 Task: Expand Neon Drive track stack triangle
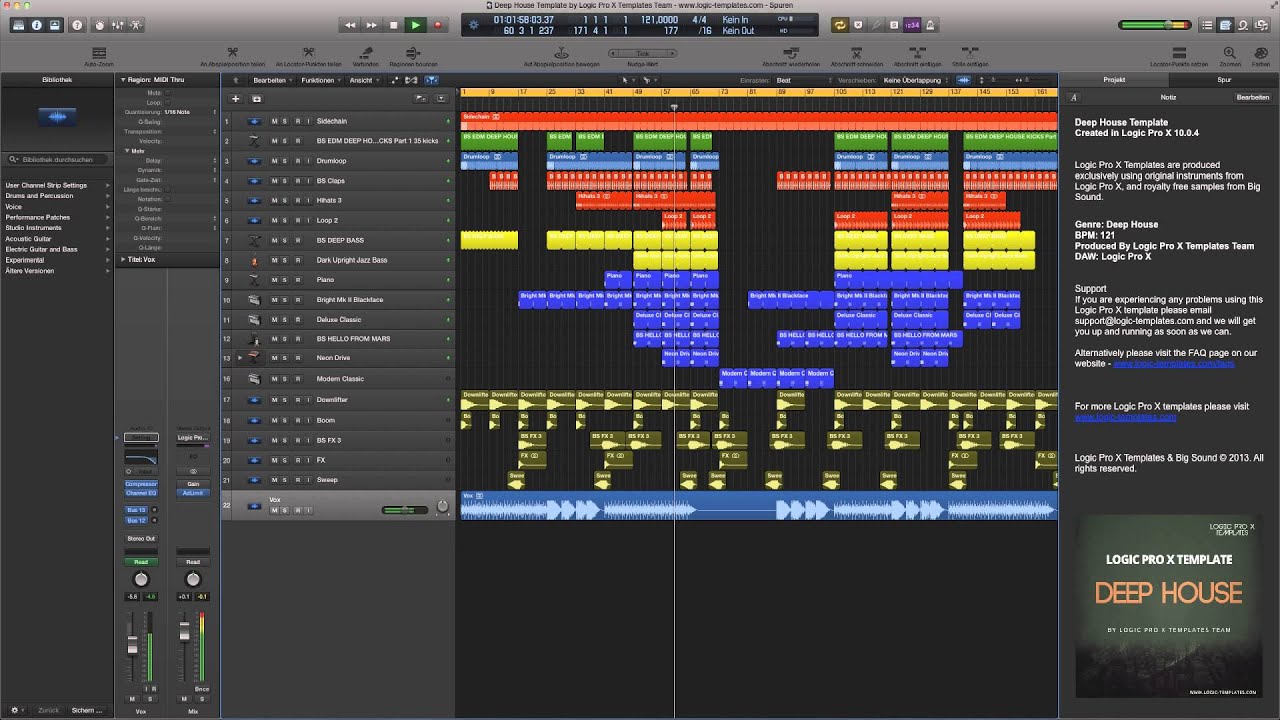(239, 357)
